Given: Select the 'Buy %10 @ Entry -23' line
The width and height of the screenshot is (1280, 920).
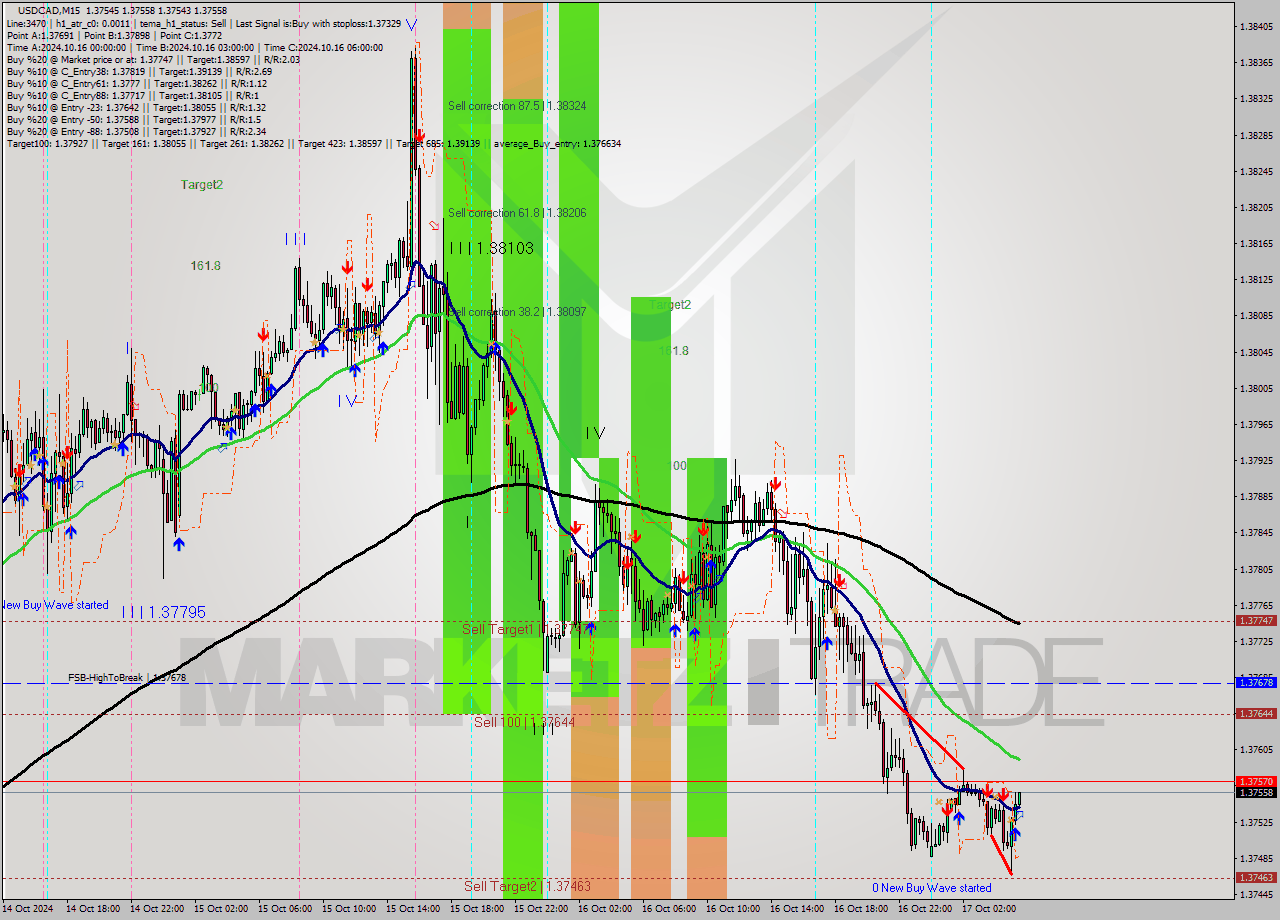Looking at the screenshot, I should (x=136, y=107).
